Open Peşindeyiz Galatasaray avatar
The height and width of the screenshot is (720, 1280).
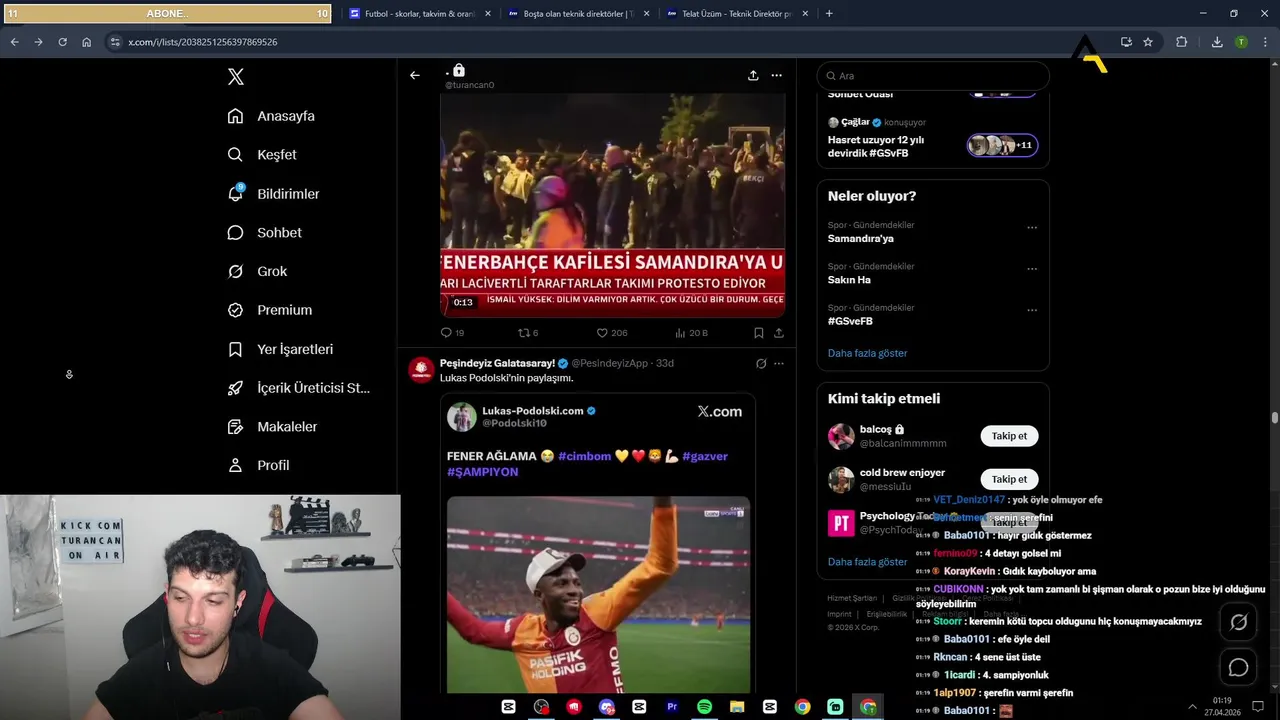421,369
